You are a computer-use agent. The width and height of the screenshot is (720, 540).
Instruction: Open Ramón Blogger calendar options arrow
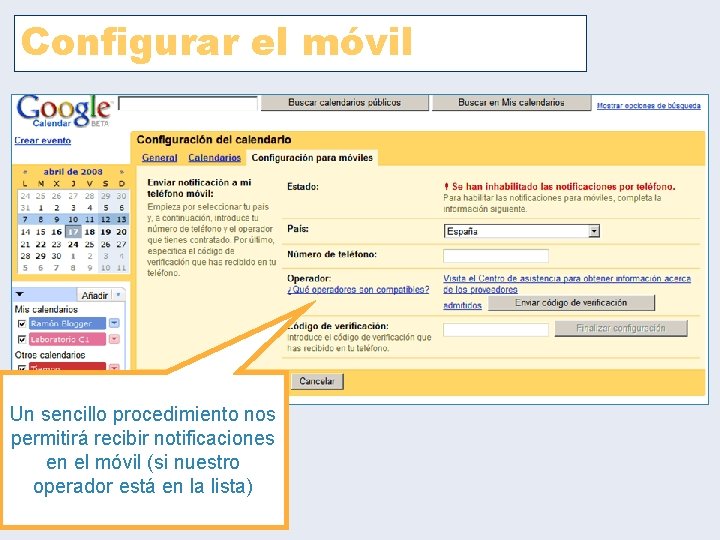click(x=114, y=323)
